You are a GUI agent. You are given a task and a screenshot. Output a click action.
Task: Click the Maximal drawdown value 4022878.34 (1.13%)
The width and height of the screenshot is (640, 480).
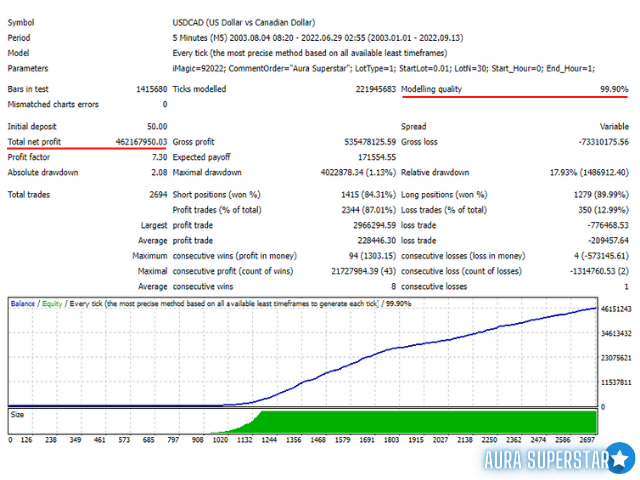pos(358,172)
